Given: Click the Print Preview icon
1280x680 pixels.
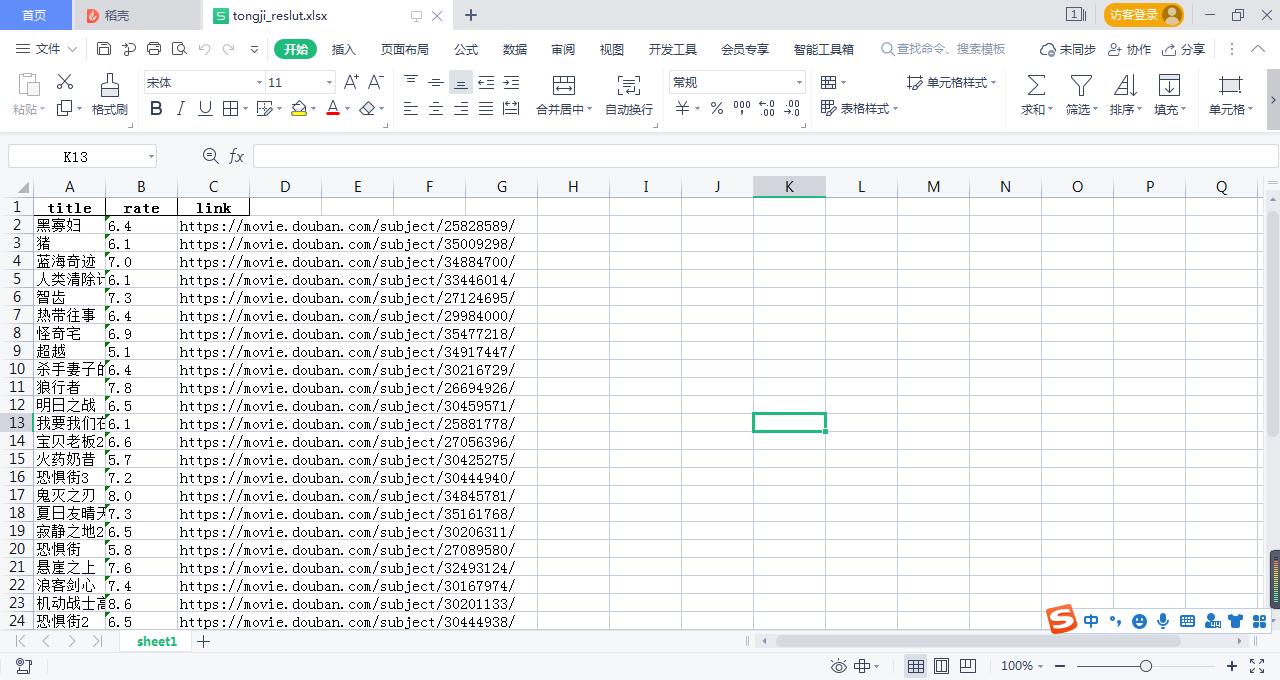Looking at the screenshot, I should [179, 49].
